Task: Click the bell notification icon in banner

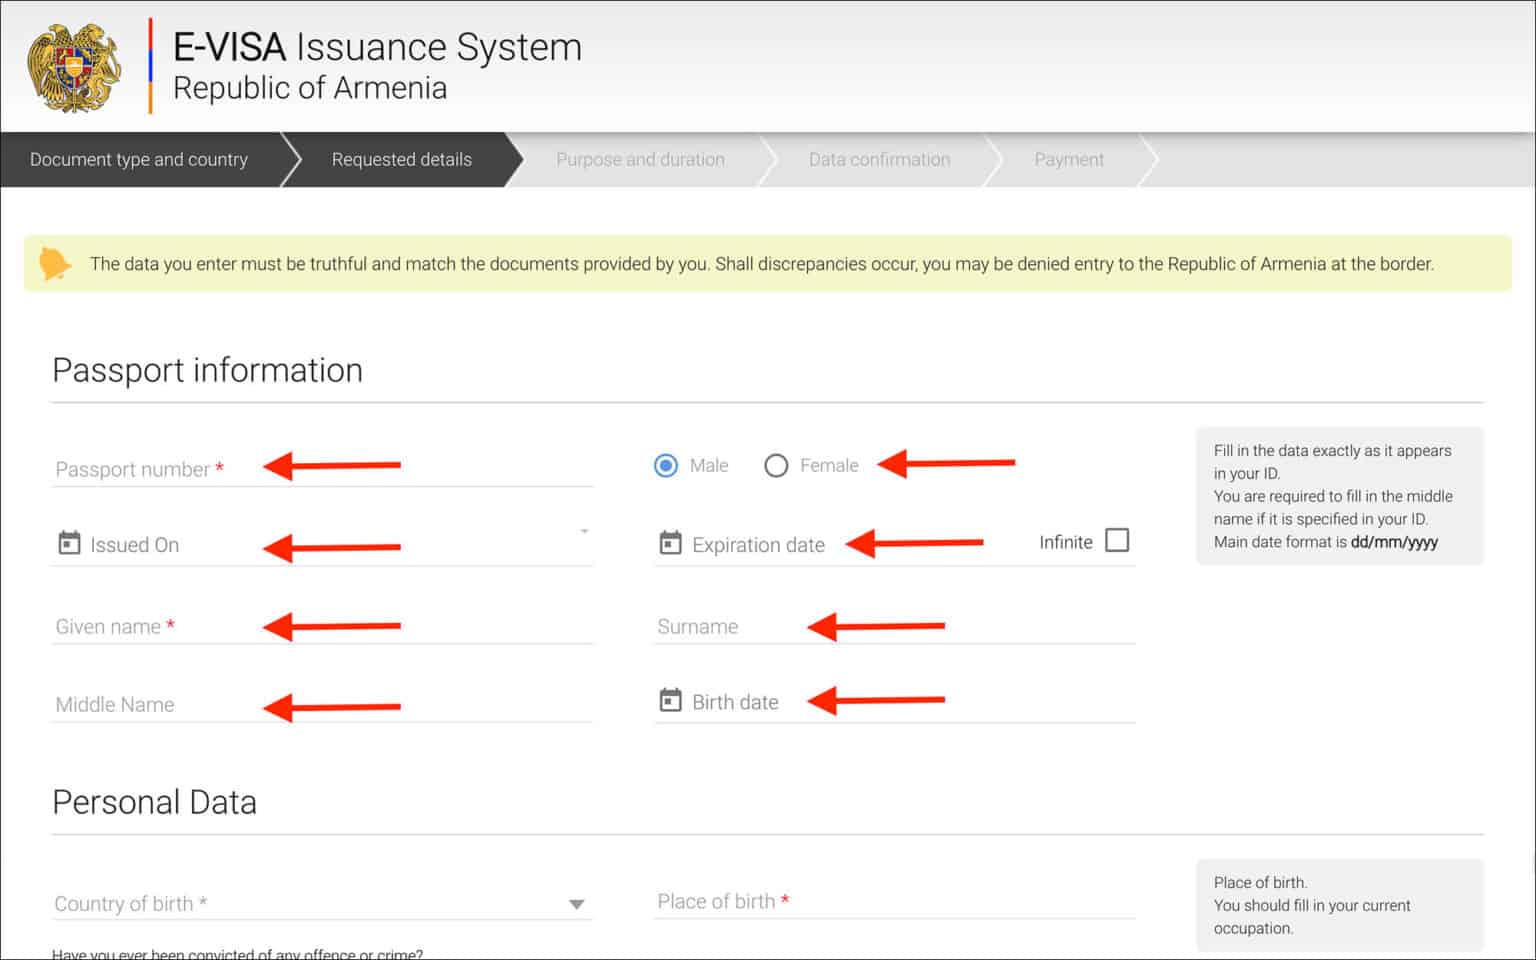Action: pyautogui.click(x=54, y=264)
